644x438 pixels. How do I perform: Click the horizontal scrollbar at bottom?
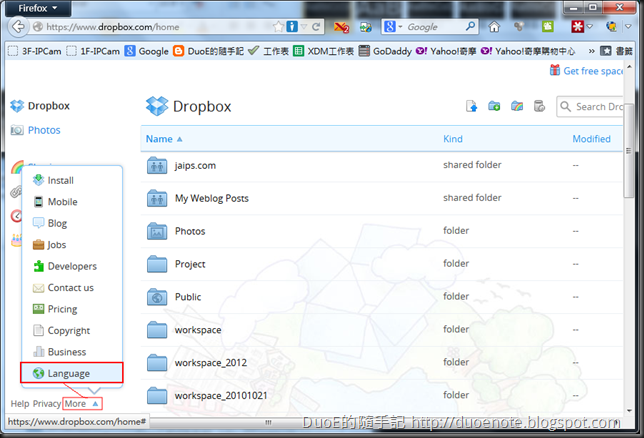[x=268, y=422]
